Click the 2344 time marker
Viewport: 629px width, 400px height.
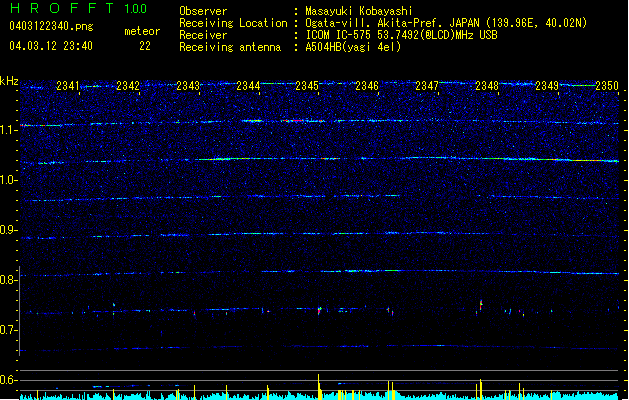[x=248, y=86]
